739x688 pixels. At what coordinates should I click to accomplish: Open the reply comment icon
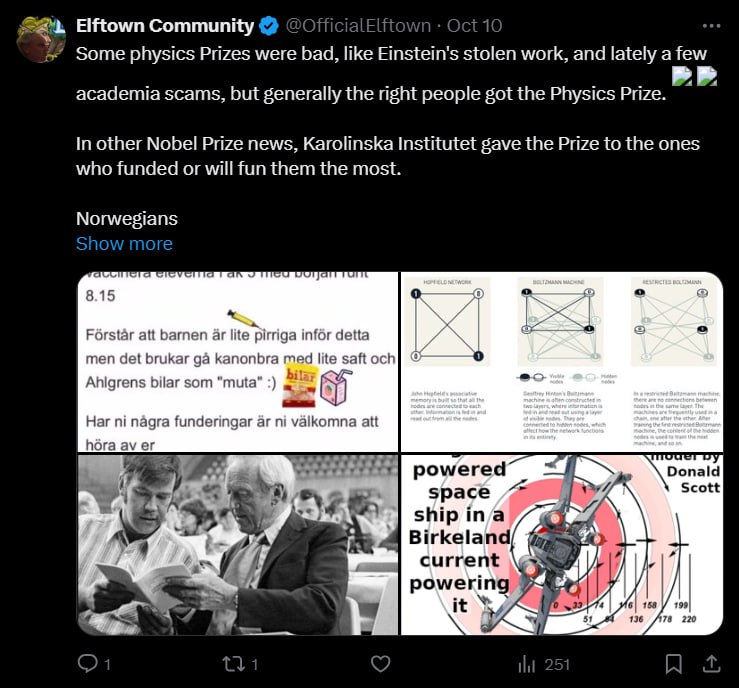(x=88, y=663)
